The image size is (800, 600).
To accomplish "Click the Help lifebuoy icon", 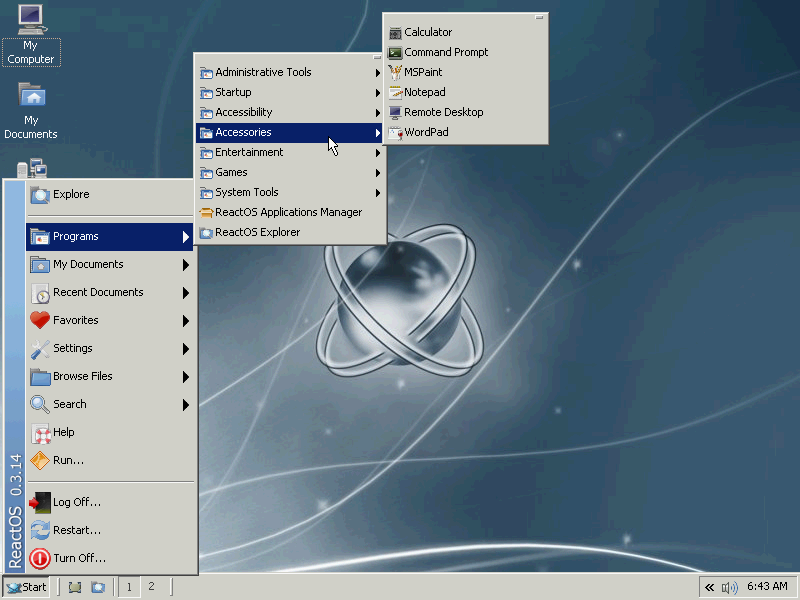I will click(40, 433).
